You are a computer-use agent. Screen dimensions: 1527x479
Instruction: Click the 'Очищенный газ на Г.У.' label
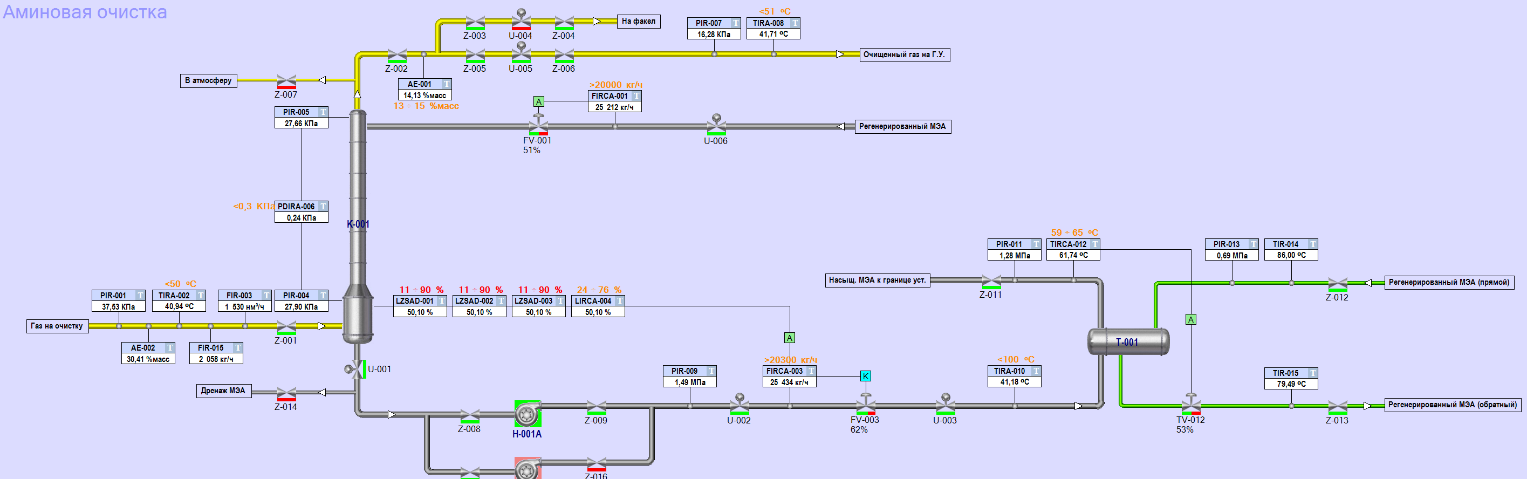905,56
